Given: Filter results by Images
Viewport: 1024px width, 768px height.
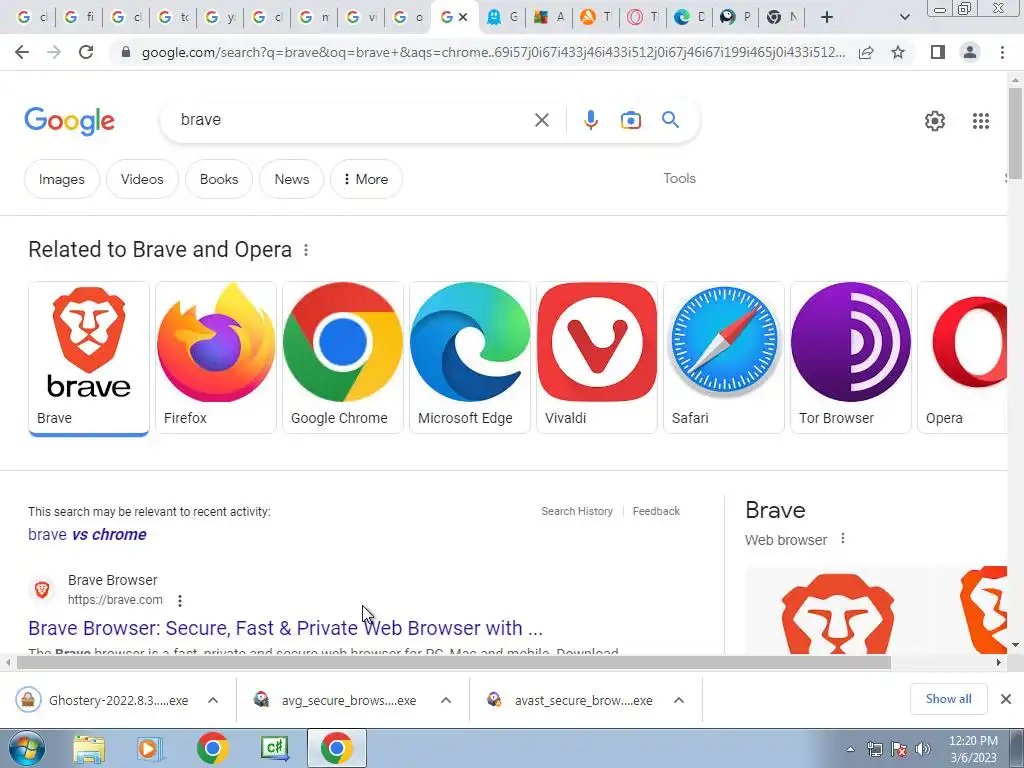Looking at the screenshot, I should [x=61, y=179].
